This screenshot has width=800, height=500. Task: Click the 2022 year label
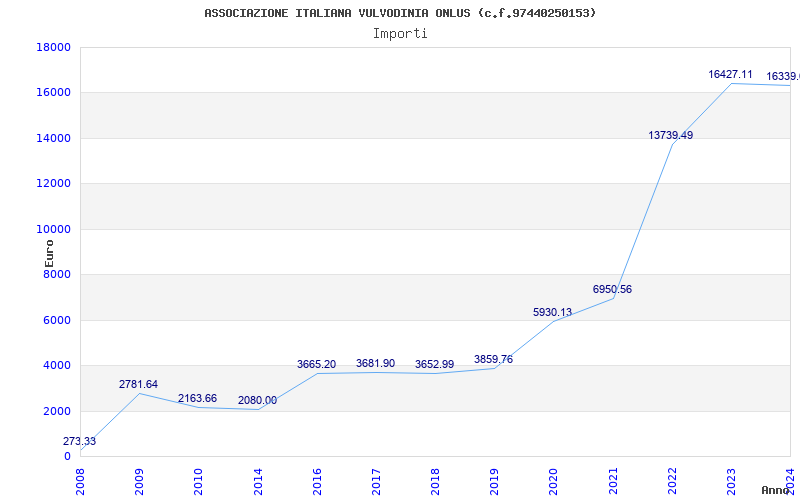pos(672,482)
